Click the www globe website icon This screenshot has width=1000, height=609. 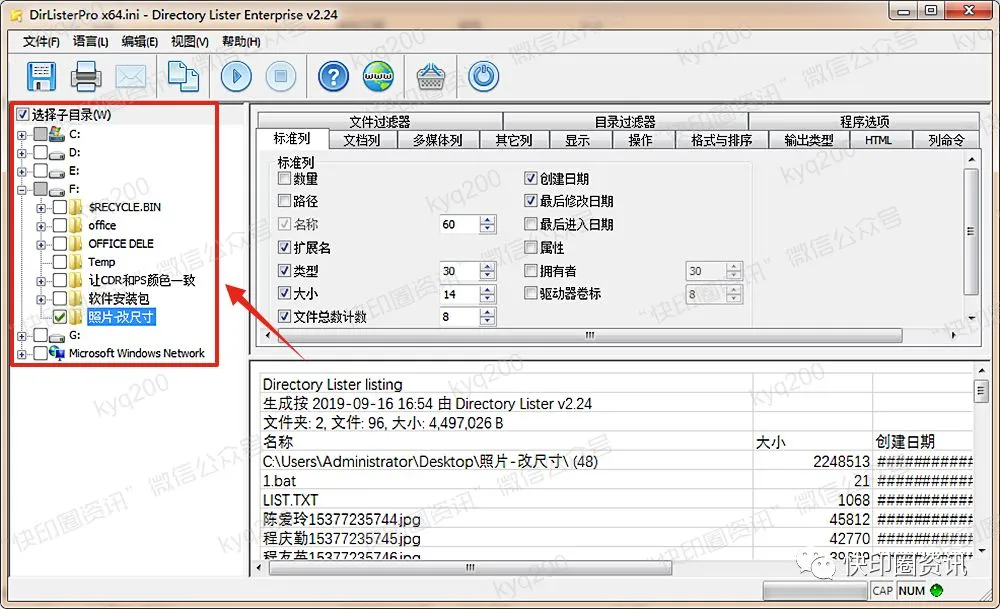click(378, 77)
